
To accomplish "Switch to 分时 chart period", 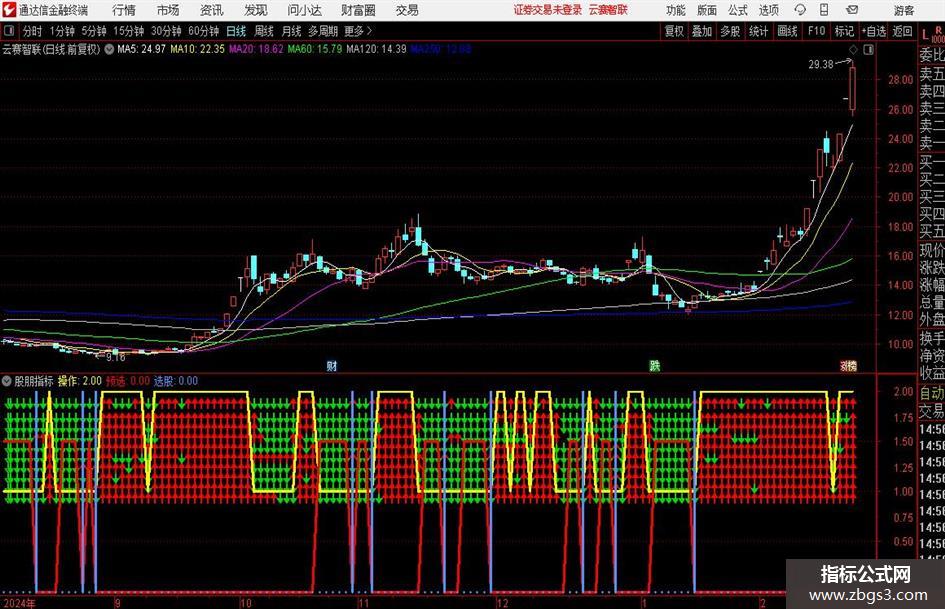I will pos(32,31).
